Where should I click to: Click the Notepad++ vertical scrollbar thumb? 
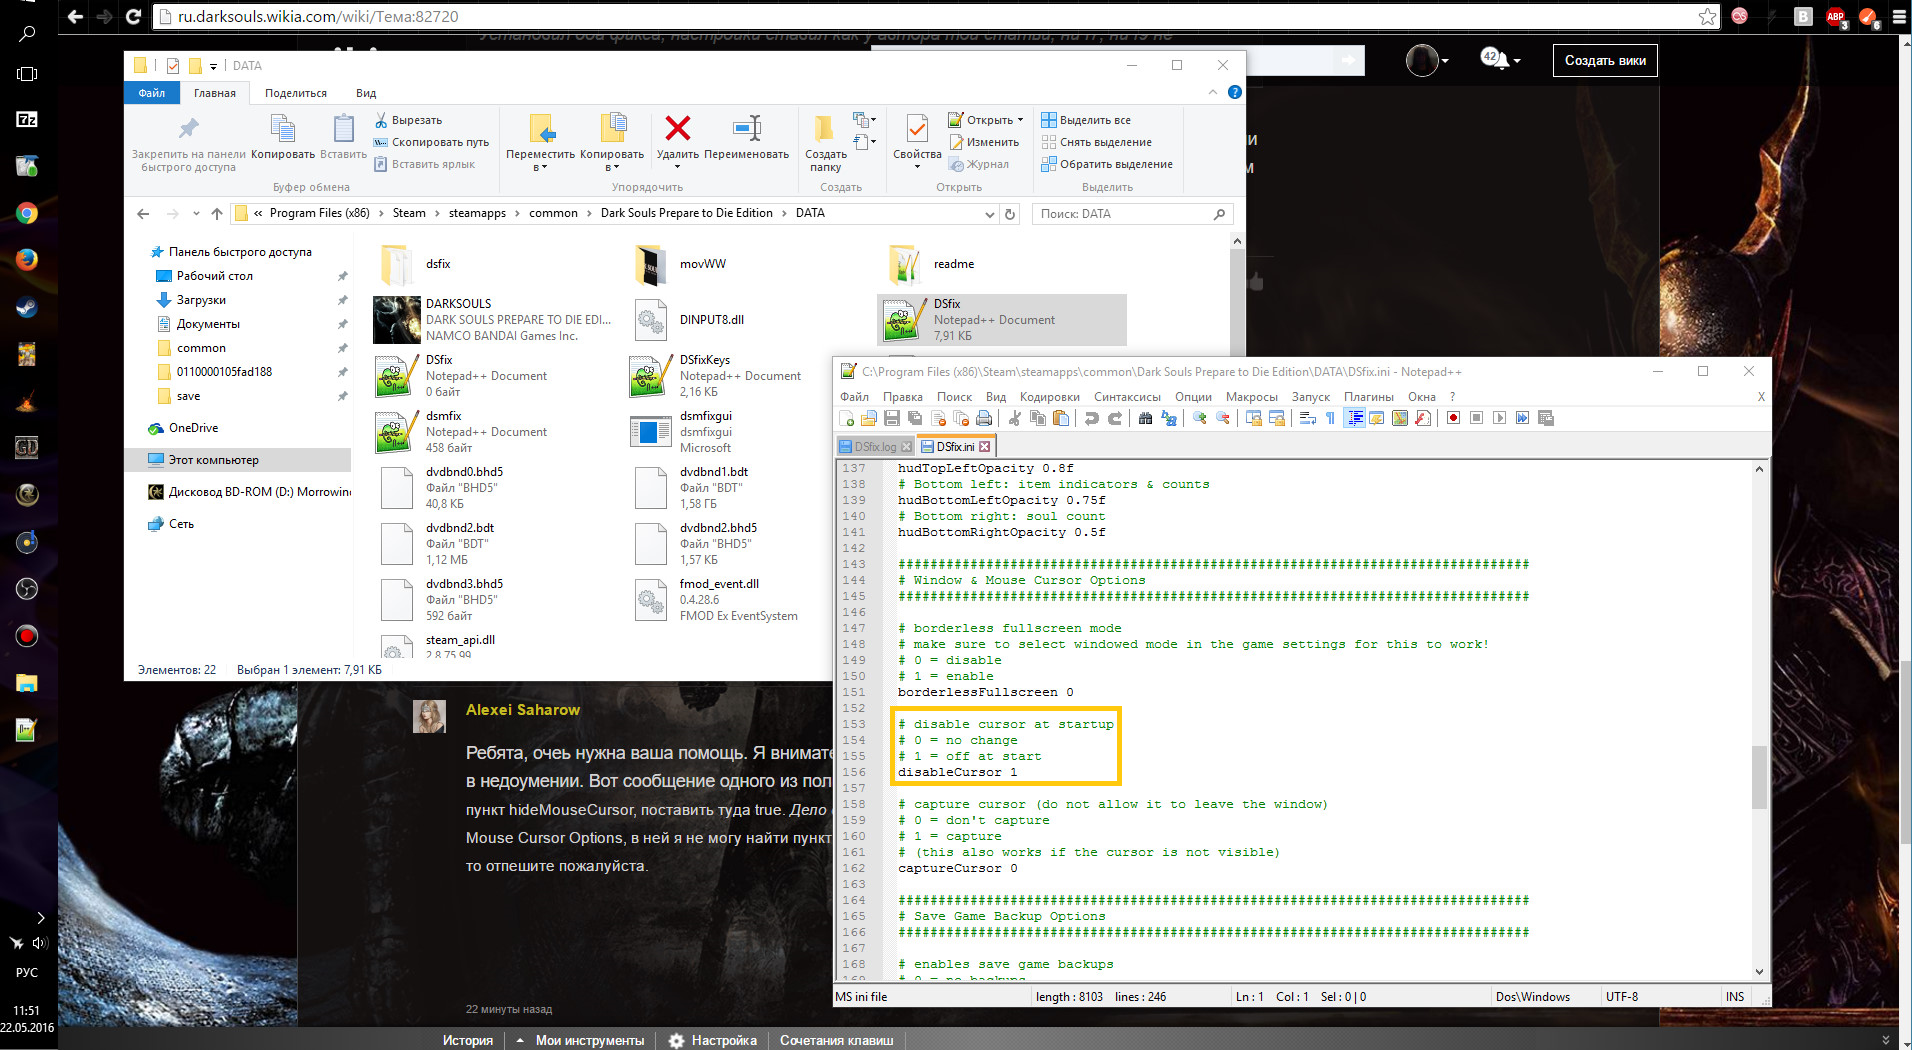coord(1759,777)
